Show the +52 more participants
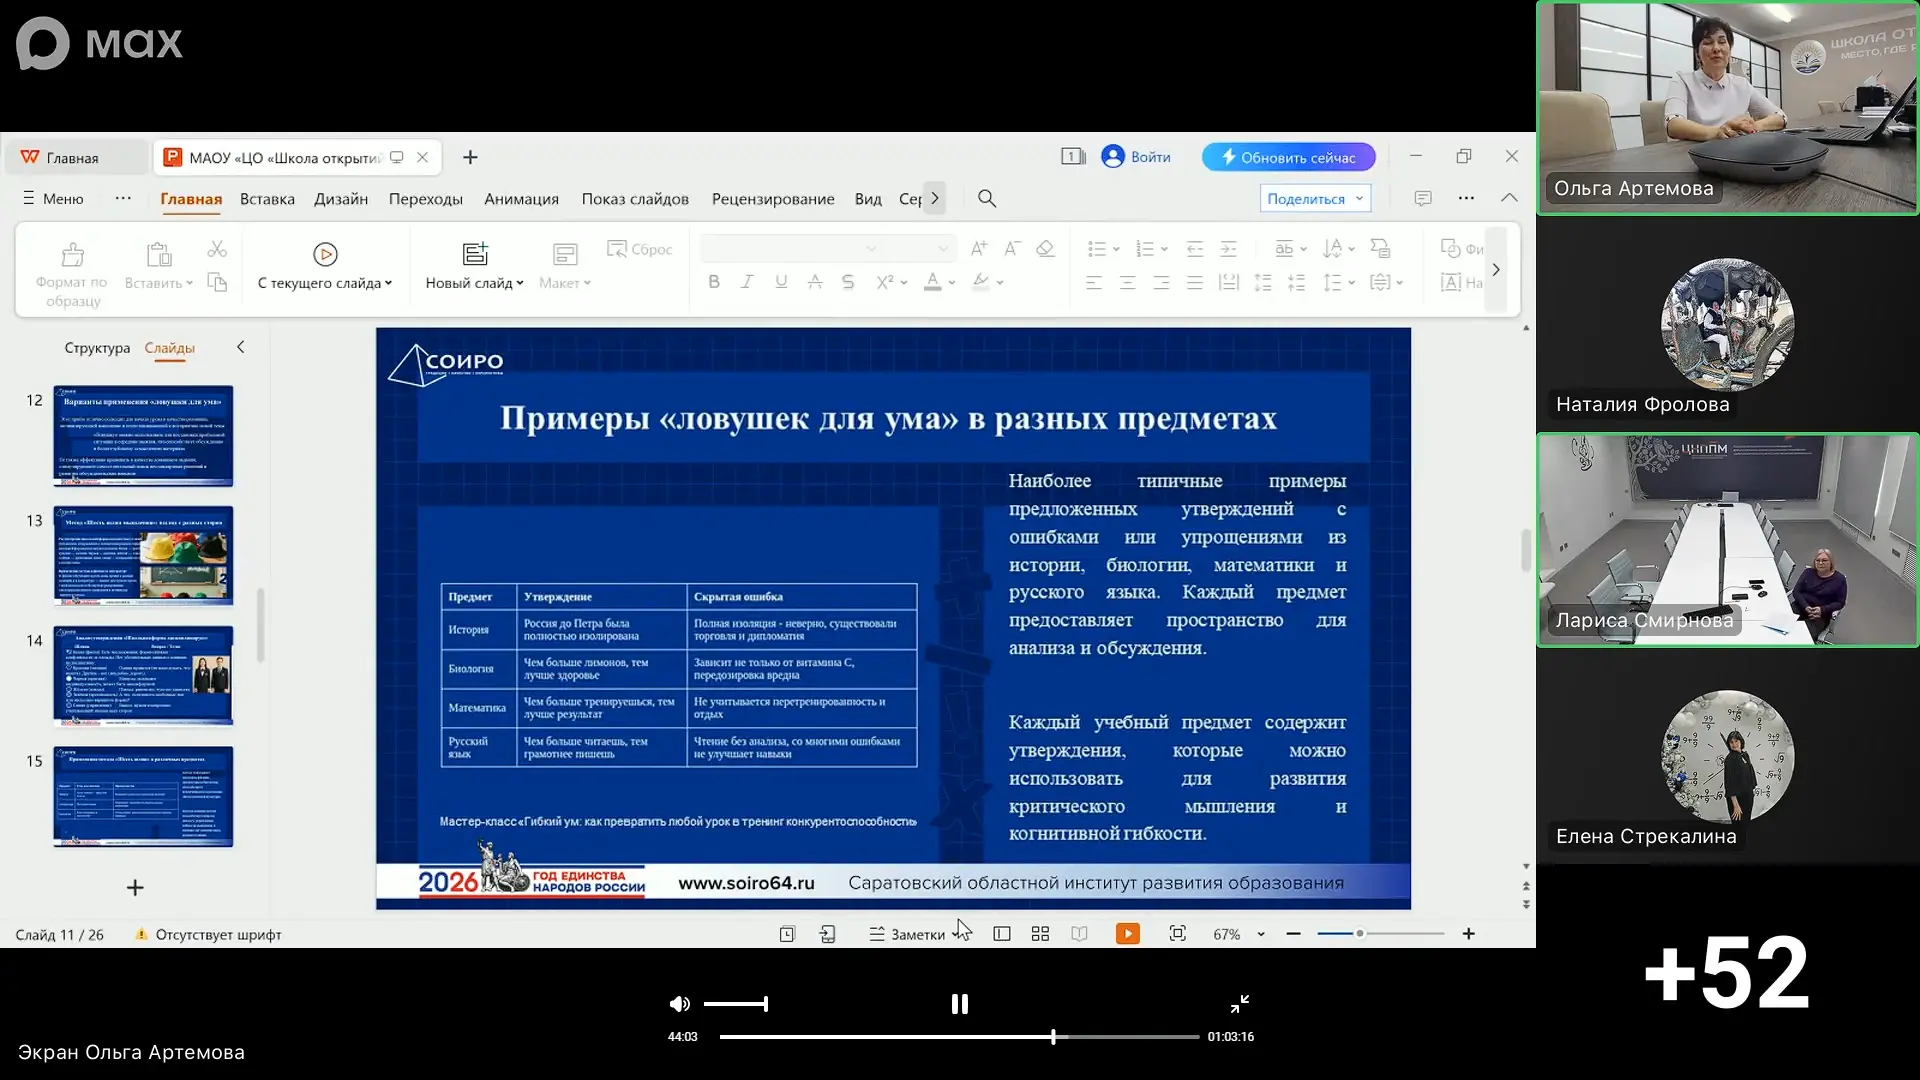The width and height of the screenshot is (1920, 1080). (1727, 972)
